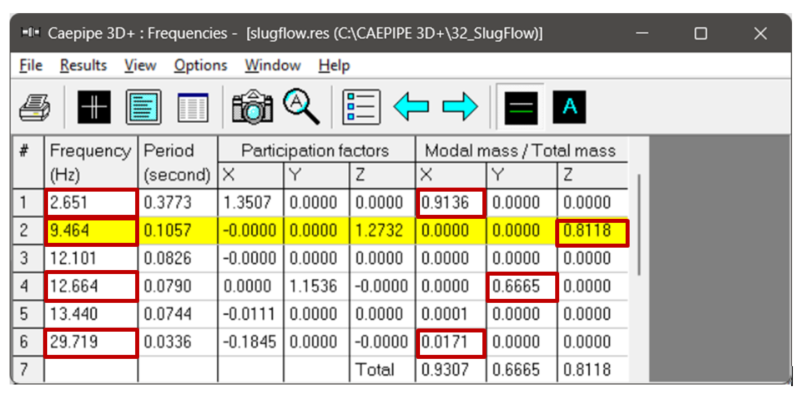Click the green lines color icon
The image size is (801, 393).
(x=521, y=107)
